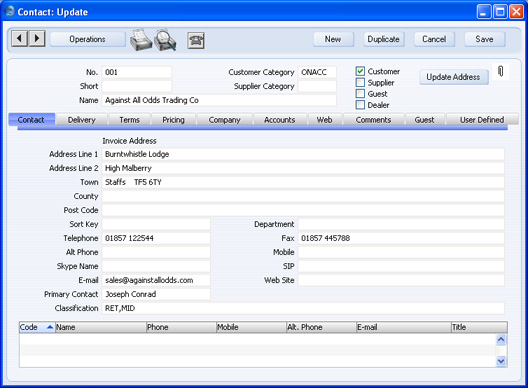Click Address Line 2 field
The height and width of the screenshot is (388, 528).
click(303, 168)
